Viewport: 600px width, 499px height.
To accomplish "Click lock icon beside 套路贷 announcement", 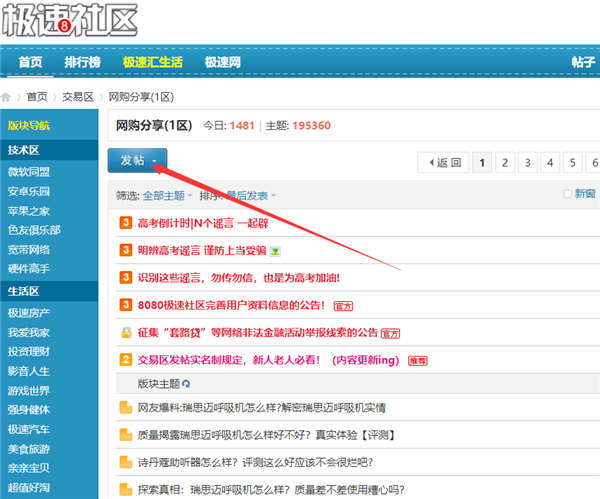I will pos(126,331).
